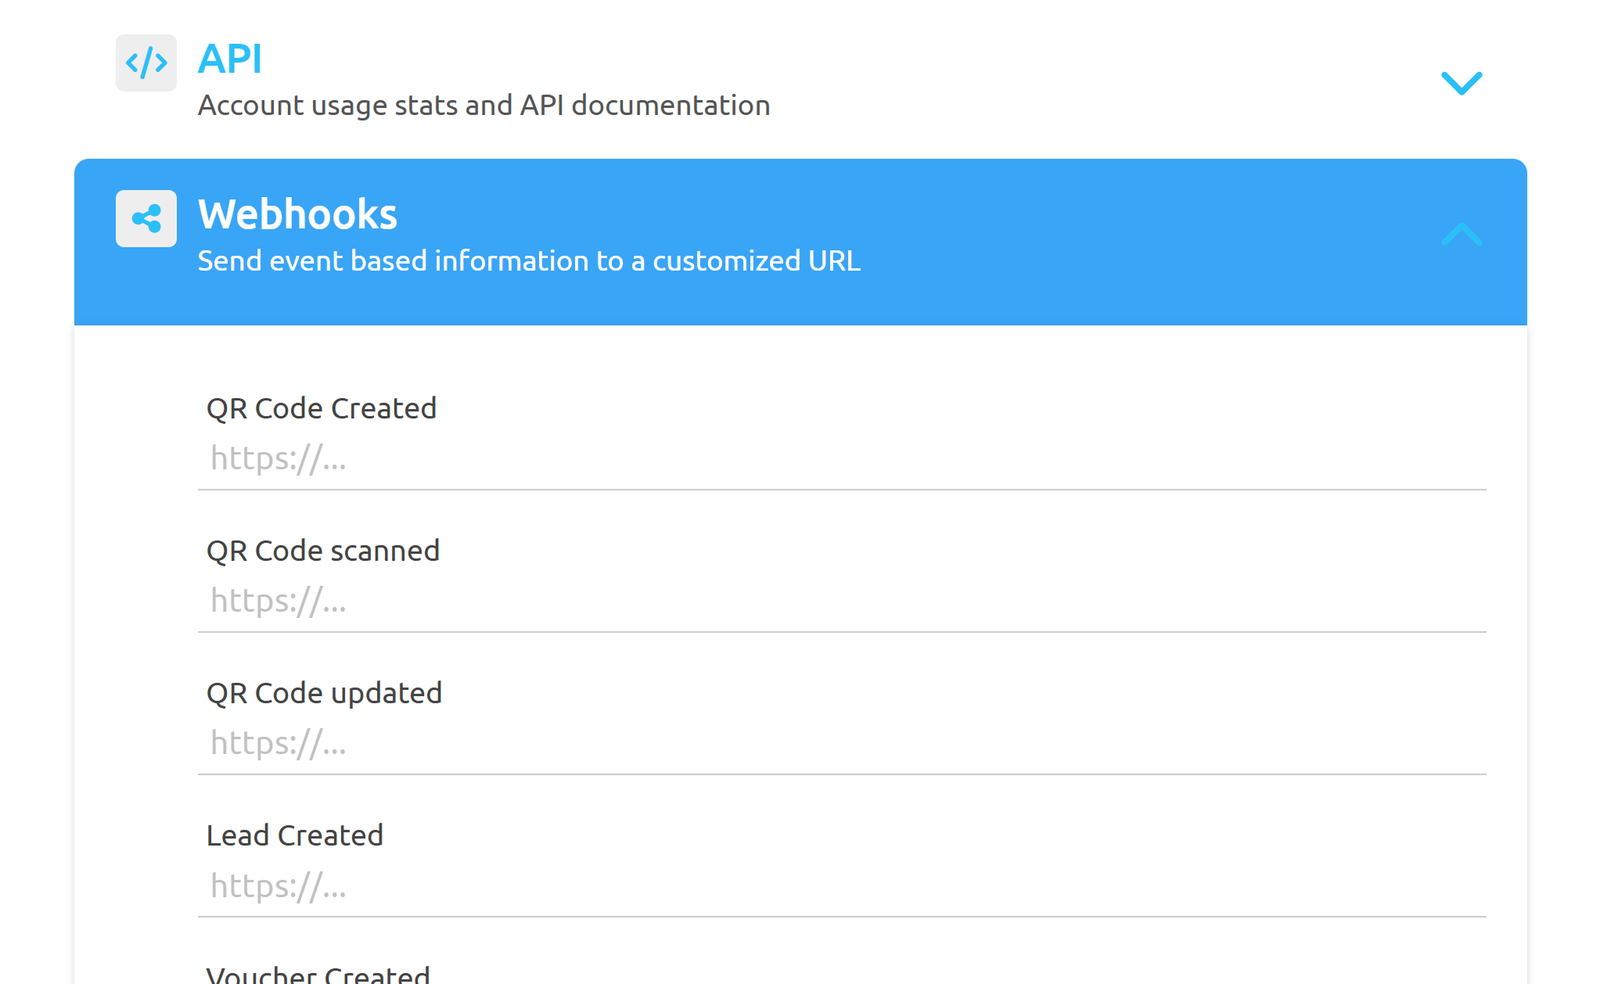The width and height of the screenshot is (1600, 984).
Task: Click the upward chevron in Webhooks header
Action: [1462, 236]
